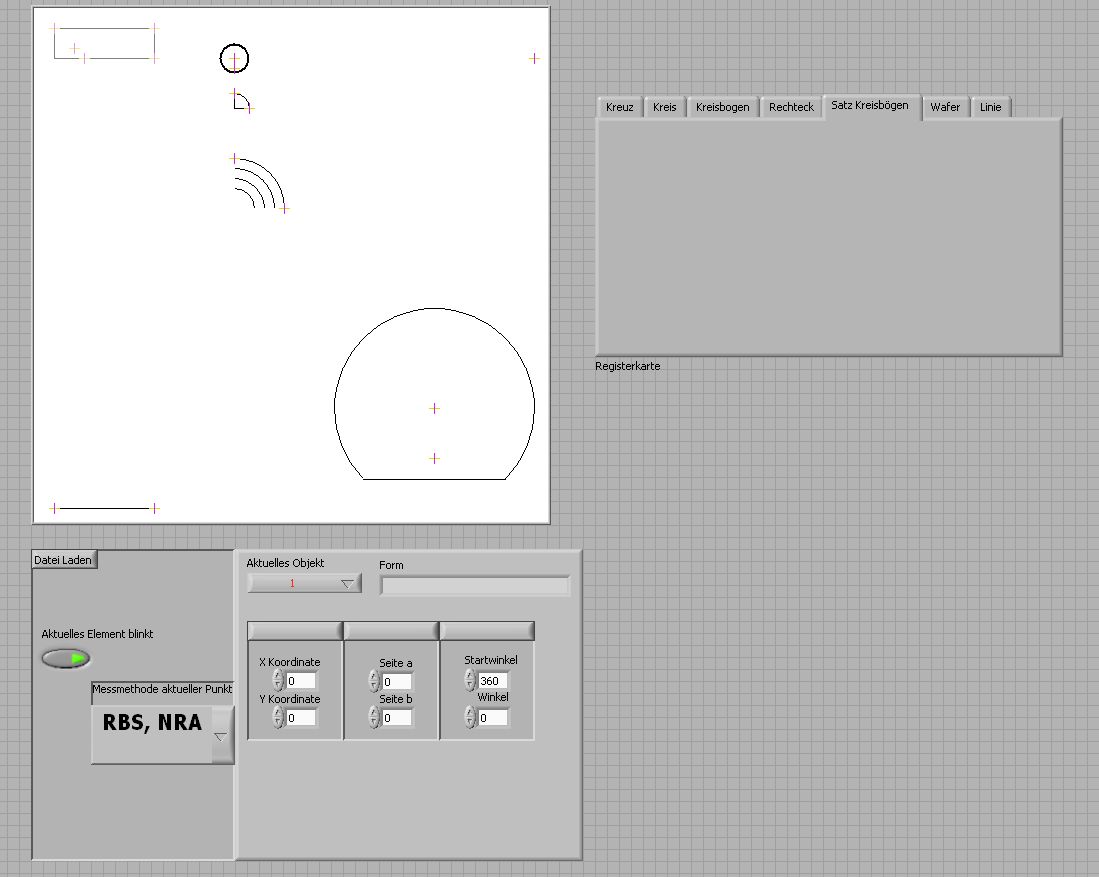Open the Wafer tab

coord(945,107)
